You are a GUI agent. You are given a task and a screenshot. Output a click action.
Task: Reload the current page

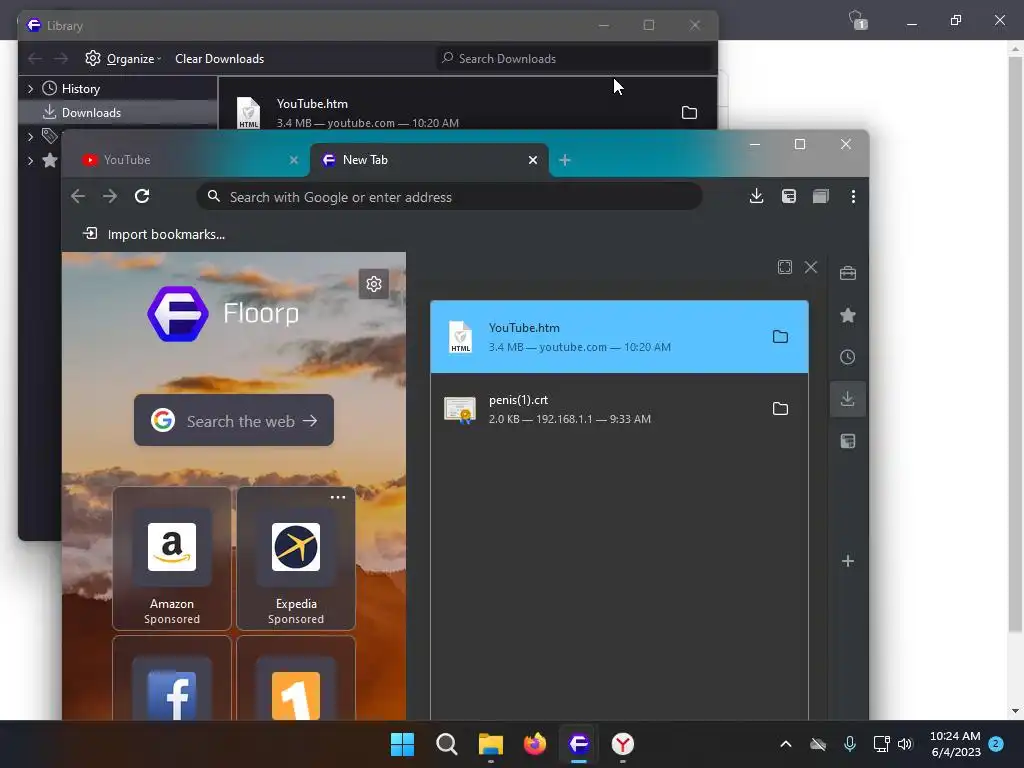[142, 196]
